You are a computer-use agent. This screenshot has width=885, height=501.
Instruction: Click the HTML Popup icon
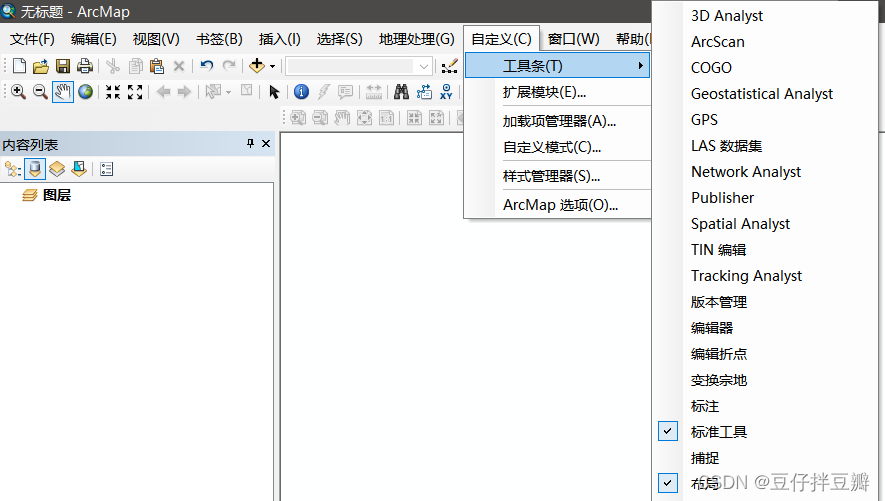click(345, 91)
